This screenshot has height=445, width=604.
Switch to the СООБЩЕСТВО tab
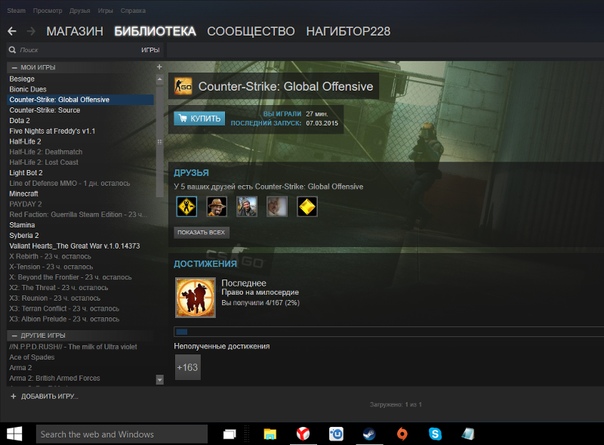251,31
